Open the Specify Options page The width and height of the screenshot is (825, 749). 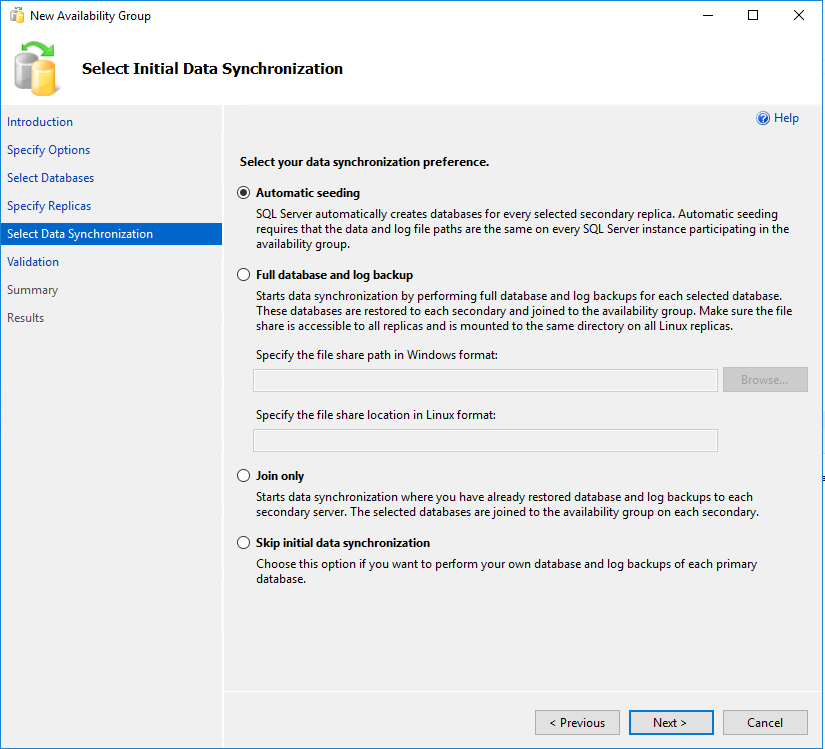[48, 150]
